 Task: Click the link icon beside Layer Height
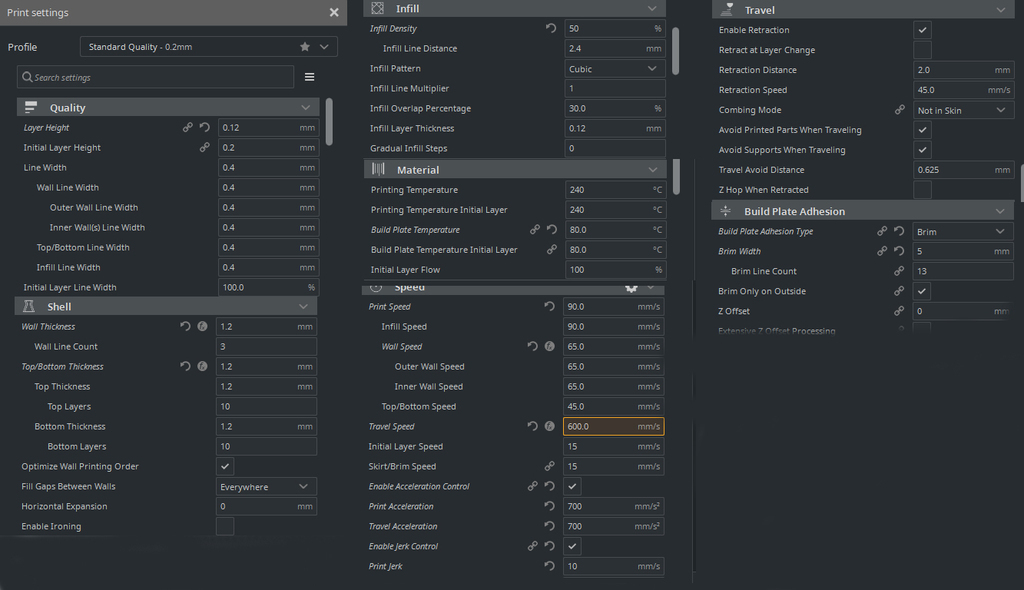tap(187, 127)
